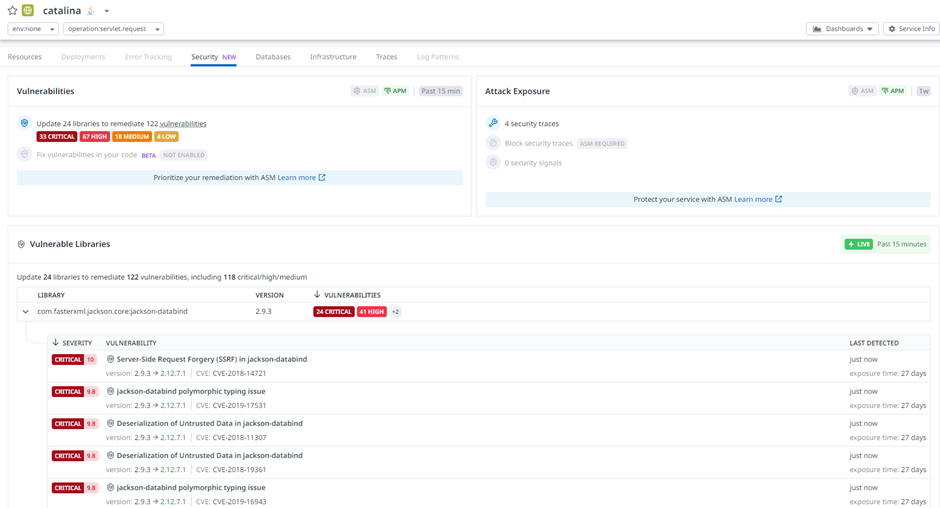Screen dimensions: 940x508
Task: Click the Service Info button
Action: (x=911, y=29)
